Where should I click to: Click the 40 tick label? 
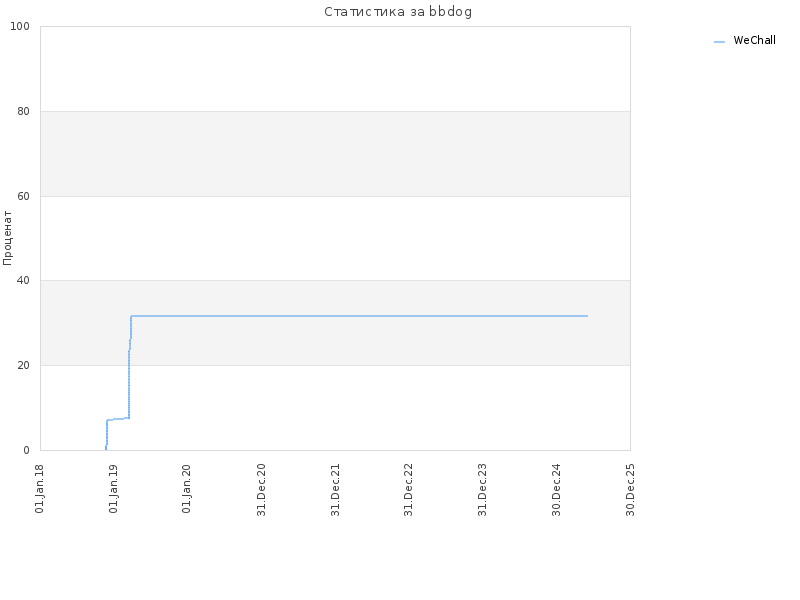point(23,281)
